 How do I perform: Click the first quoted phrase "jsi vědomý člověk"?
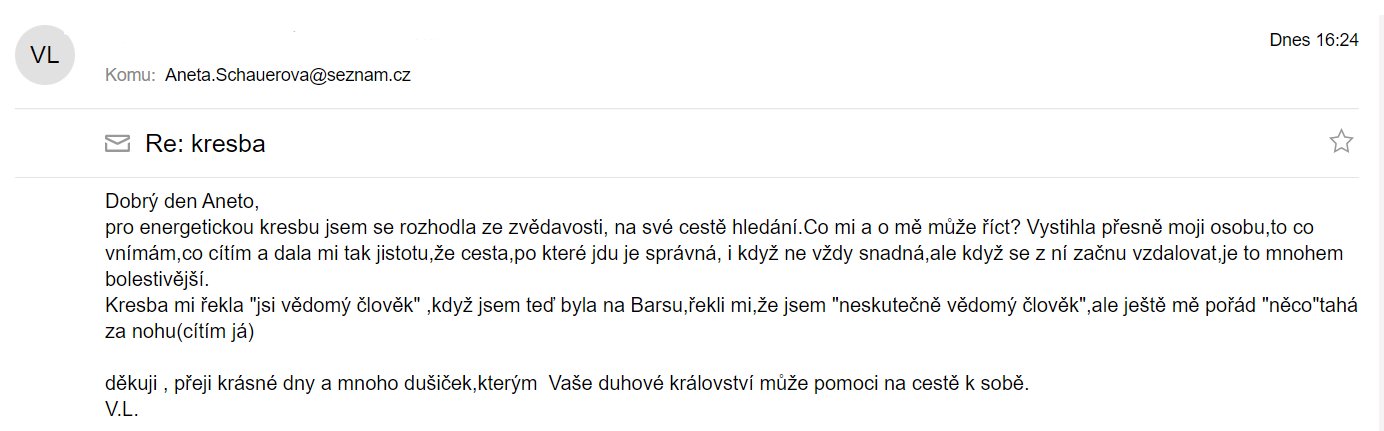click(336, 305)
